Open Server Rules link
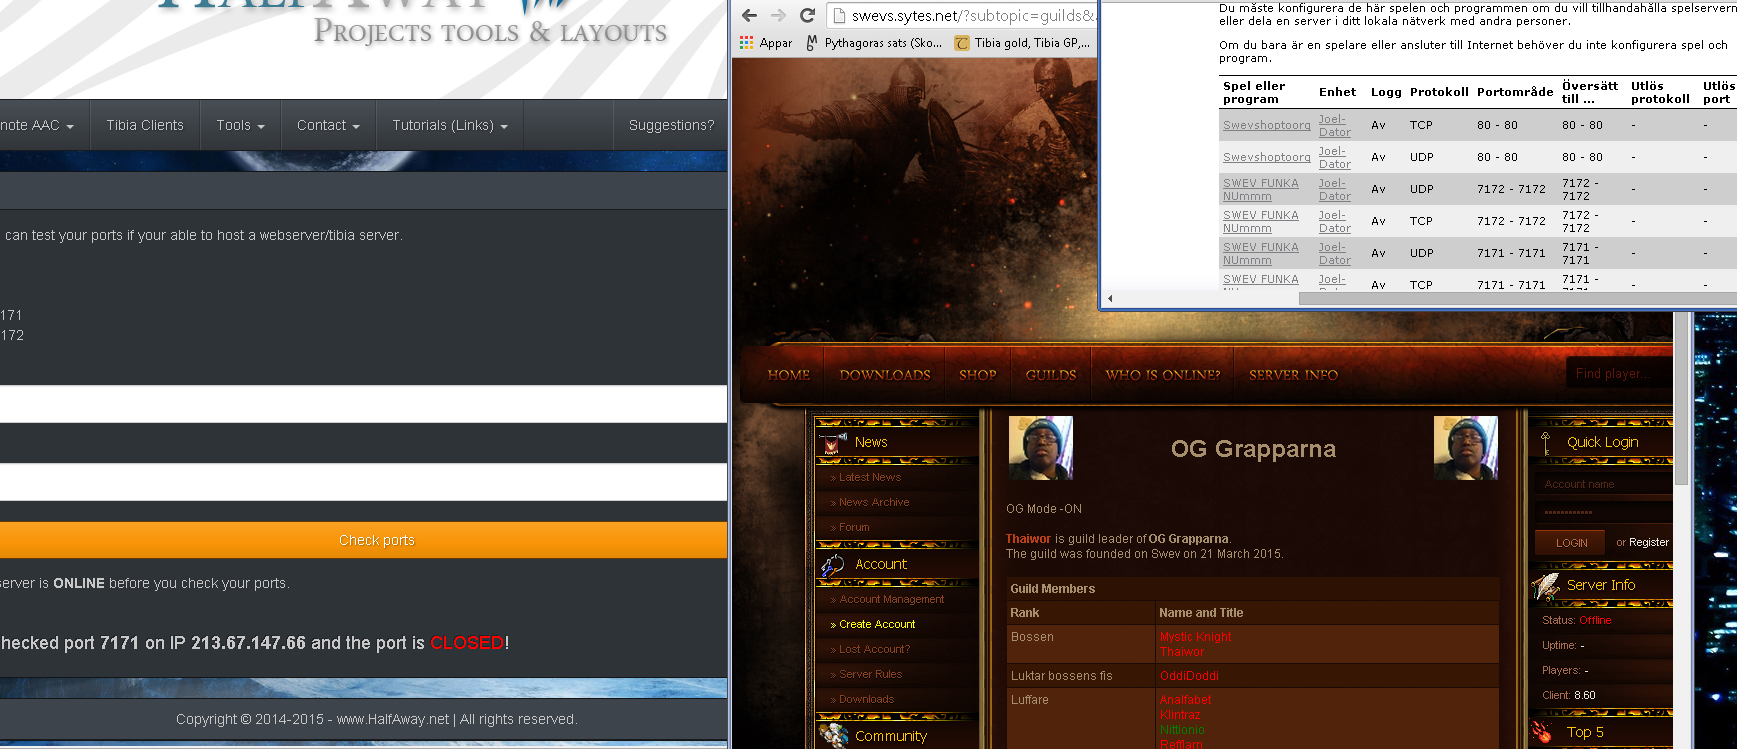 (870, 674)
